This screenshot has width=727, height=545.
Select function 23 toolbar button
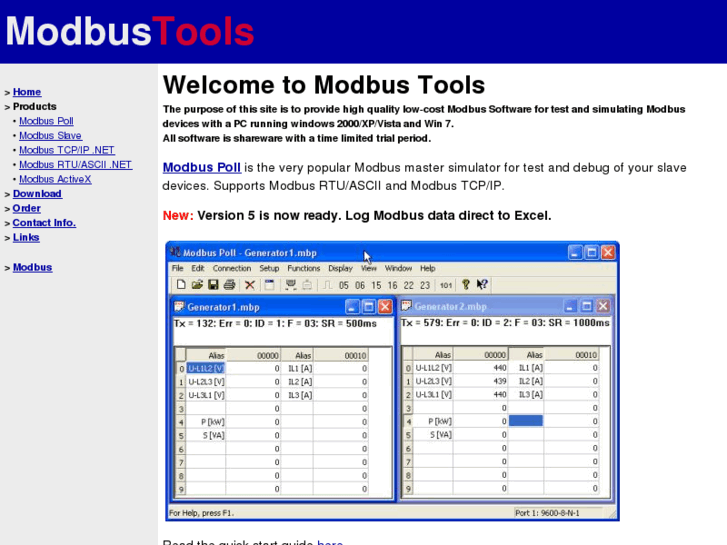click(425, 285)
